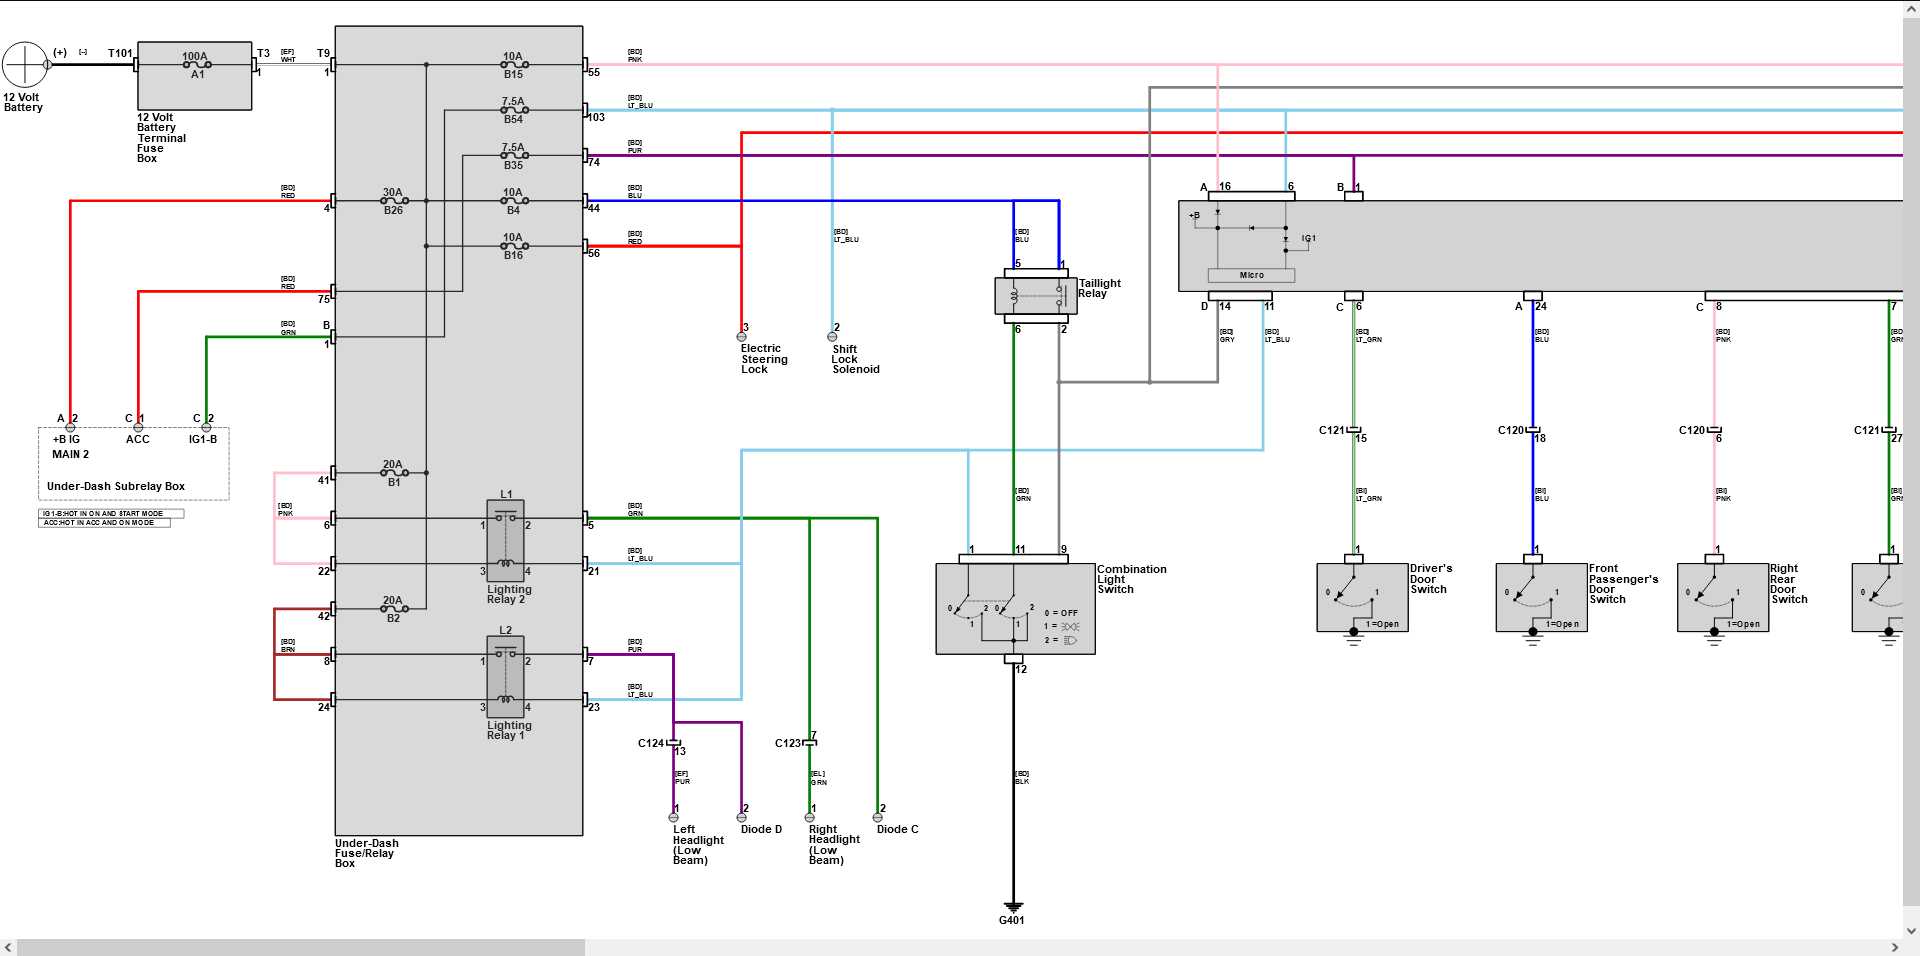Click the G401 ground symbol
This screenshot has height=956, width=1920.
click(1012, 906)
